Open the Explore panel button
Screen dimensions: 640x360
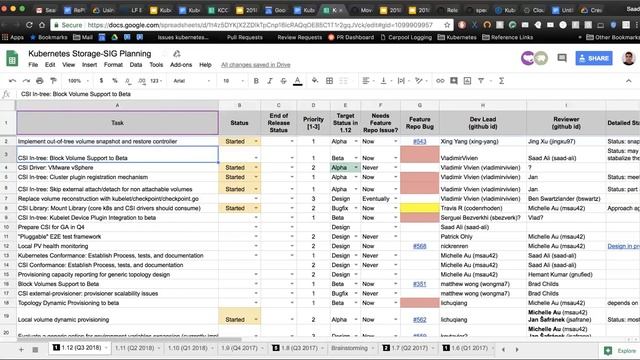620,351
